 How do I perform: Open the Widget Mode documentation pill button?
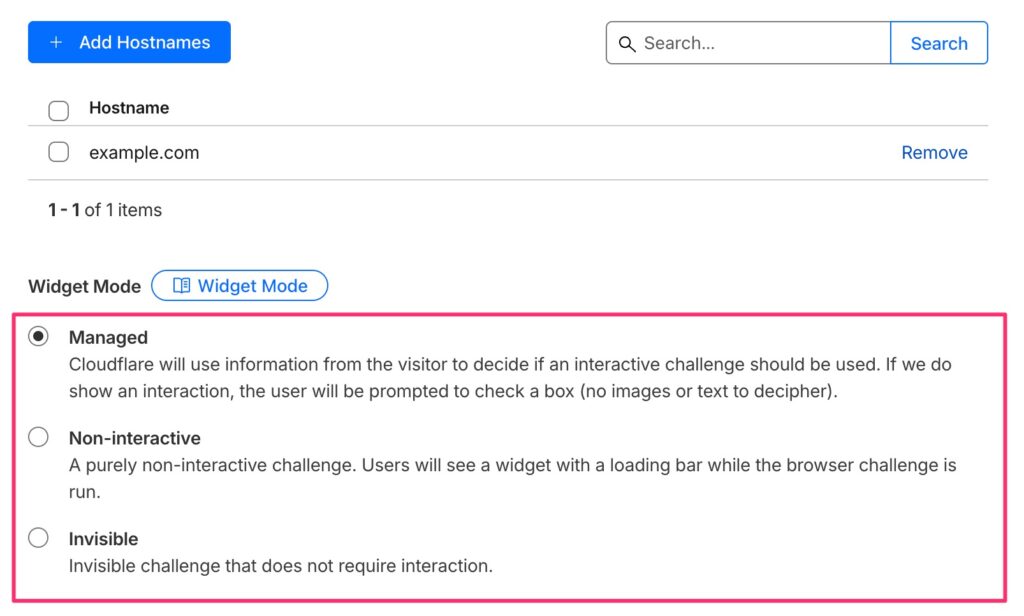pos(239,286)
